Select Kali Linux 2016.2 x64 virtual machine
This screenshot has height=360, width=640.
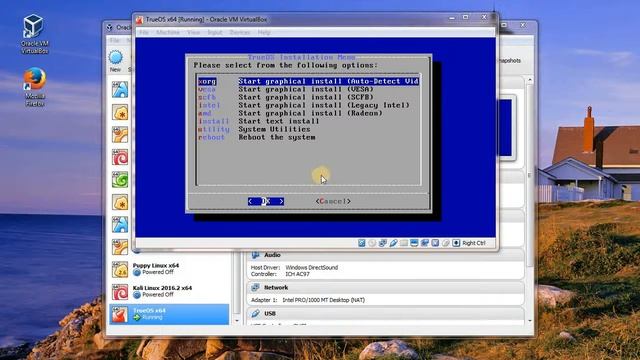(169, 291)
